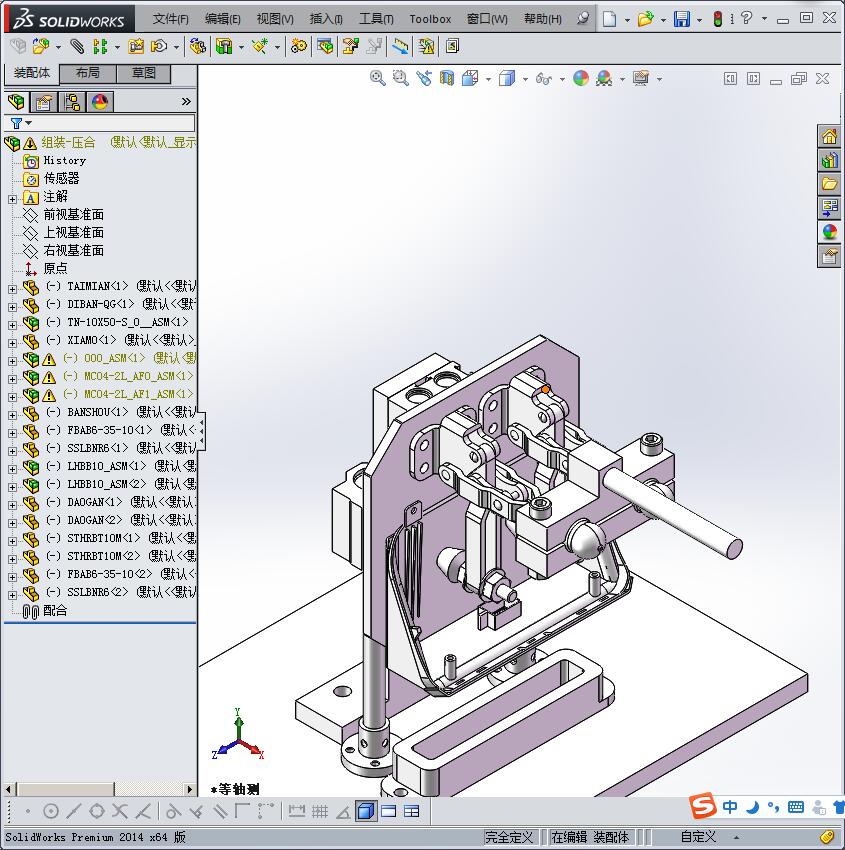This screenshot has width=845, height=850.
Task: Expand manager tabs with the double chevron
Action: point(186,101)
